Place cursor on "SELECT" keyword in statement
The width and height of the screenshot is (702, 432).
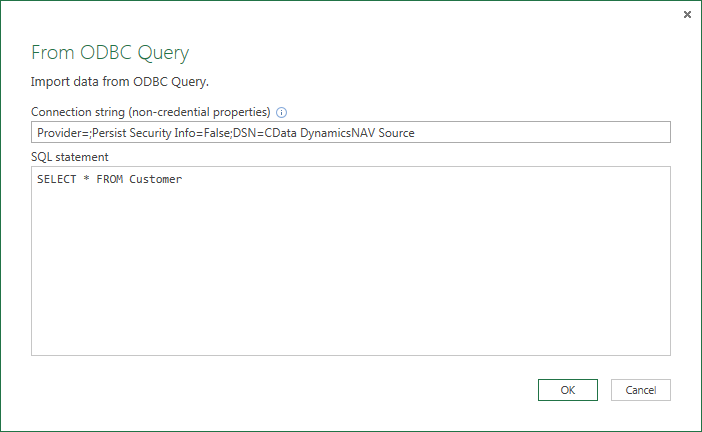(56, 180)
